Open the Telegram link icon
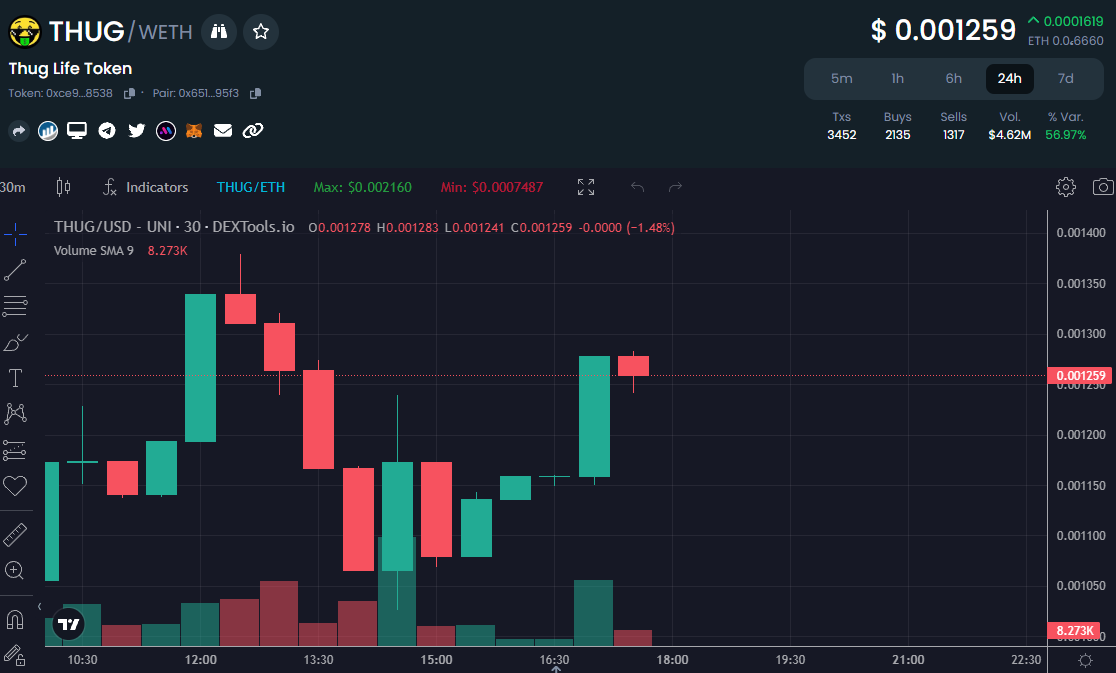 coord(107,131)
